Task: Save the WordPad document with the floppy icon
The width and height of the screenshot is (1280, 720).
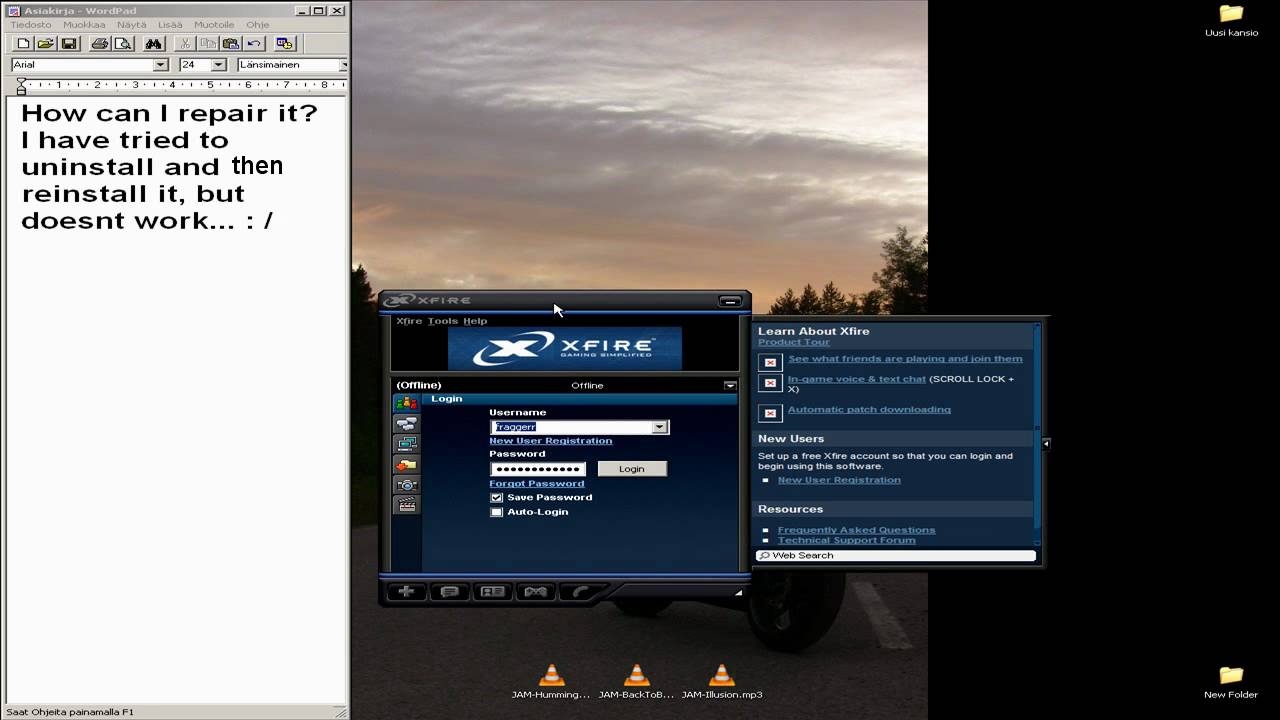Action: click(x=69, y=44)
